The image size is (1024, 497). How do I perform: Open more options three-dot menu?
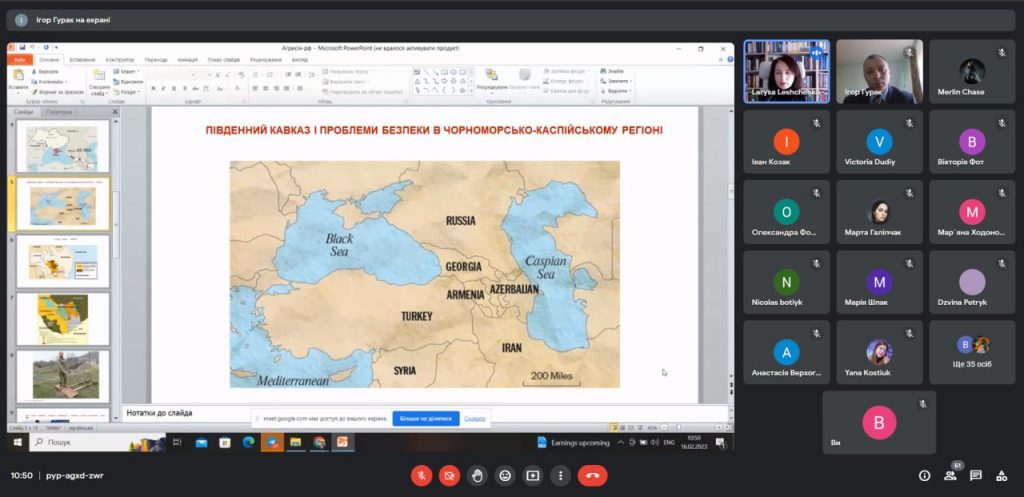(x=561, y=476)
